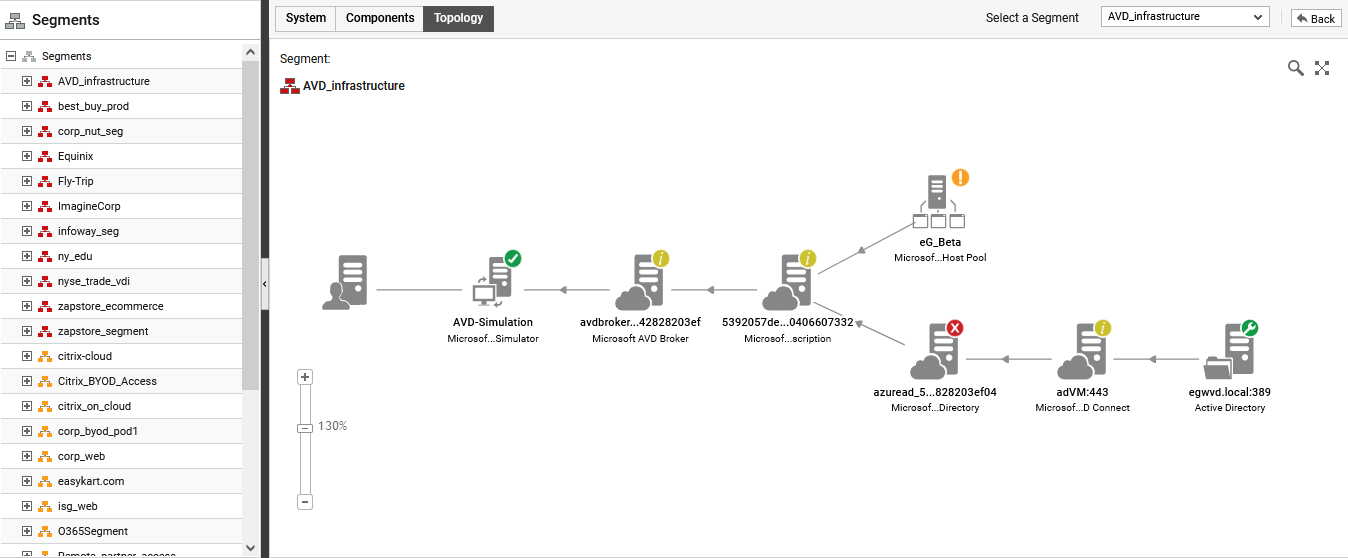Viewport: 1348px width, 558px height.
Task: Click the orange segment icon beside citrix-cloud
Action: pyautogui.click(x=44, y=356)
